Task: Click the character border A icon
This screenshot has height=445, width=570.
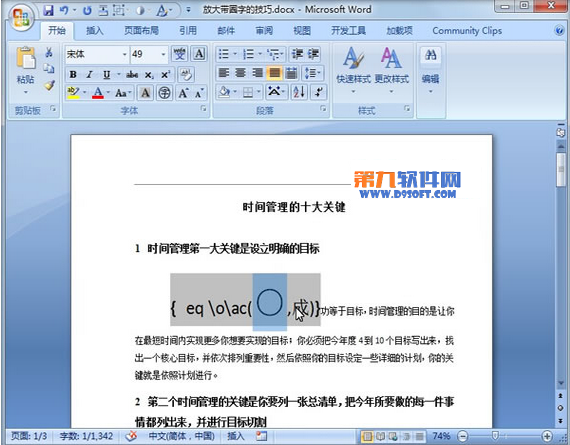Action: pos(199,54)
